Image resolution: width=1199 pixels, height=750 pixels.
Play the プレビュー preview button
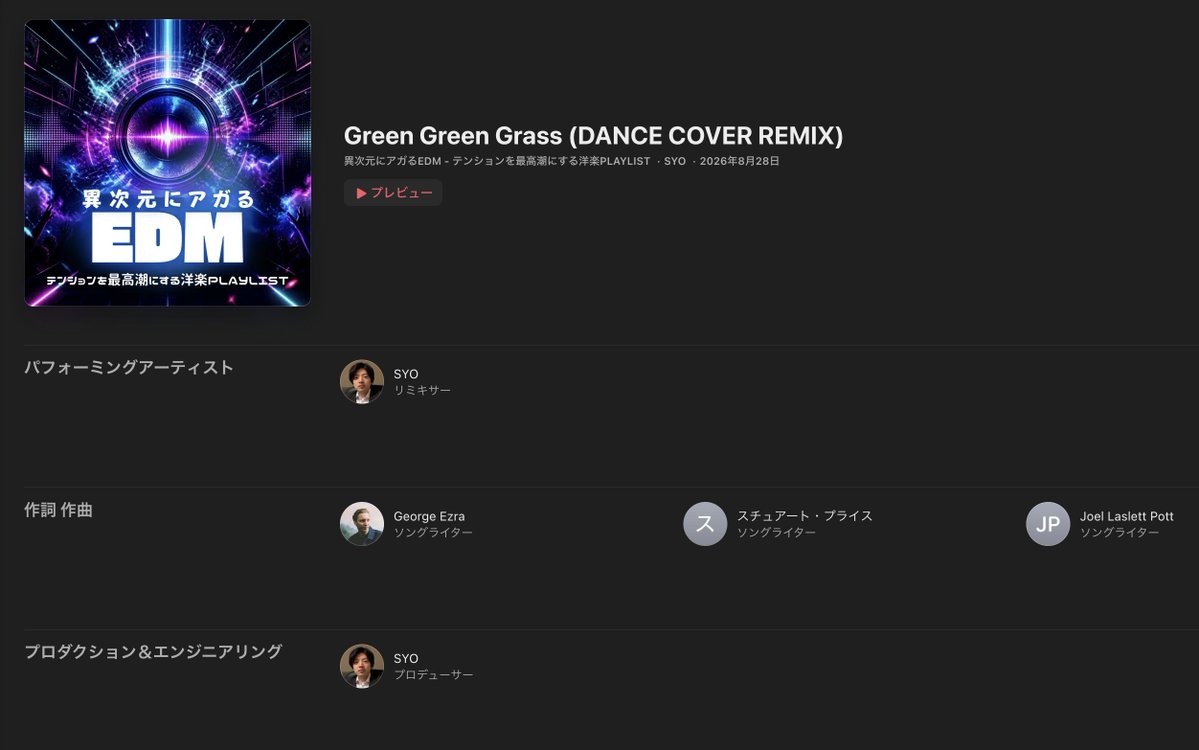393,193
